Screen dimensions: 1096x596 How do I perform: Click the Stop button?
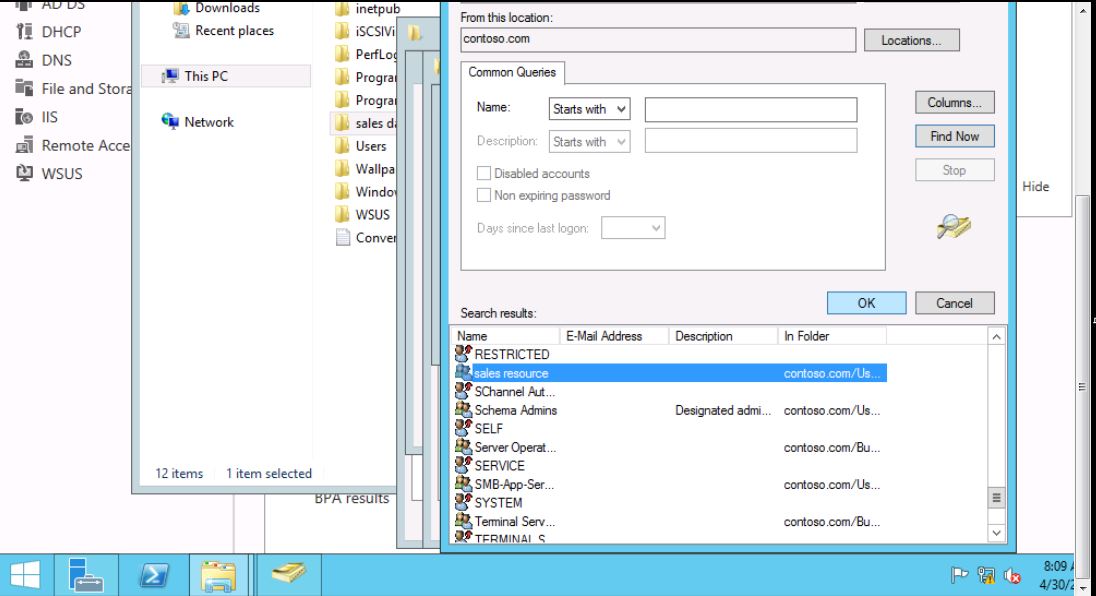point(955,170)
